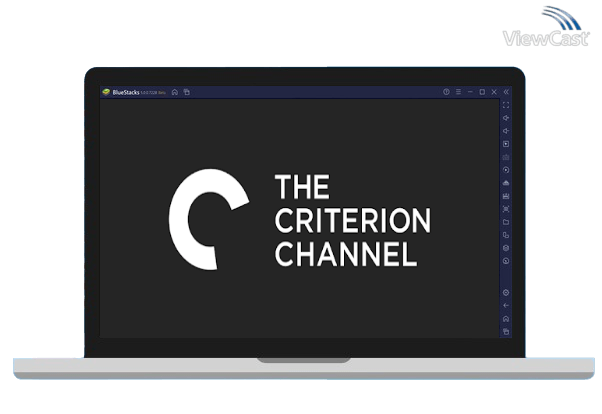Click the upper volume speaker icon
Image resolution: width=602 pixels, height=414 pixels.
point(506,118)
